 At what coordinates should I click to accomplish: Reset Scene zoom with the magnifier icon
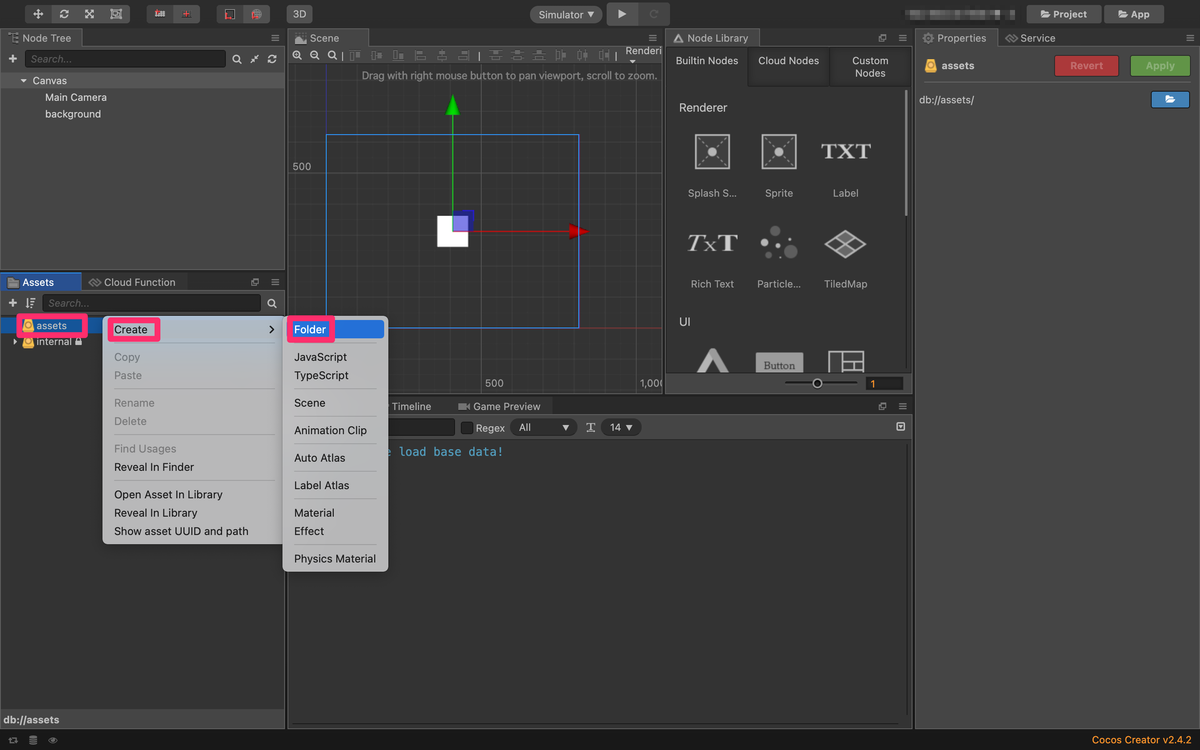click(x=333, y=55)
